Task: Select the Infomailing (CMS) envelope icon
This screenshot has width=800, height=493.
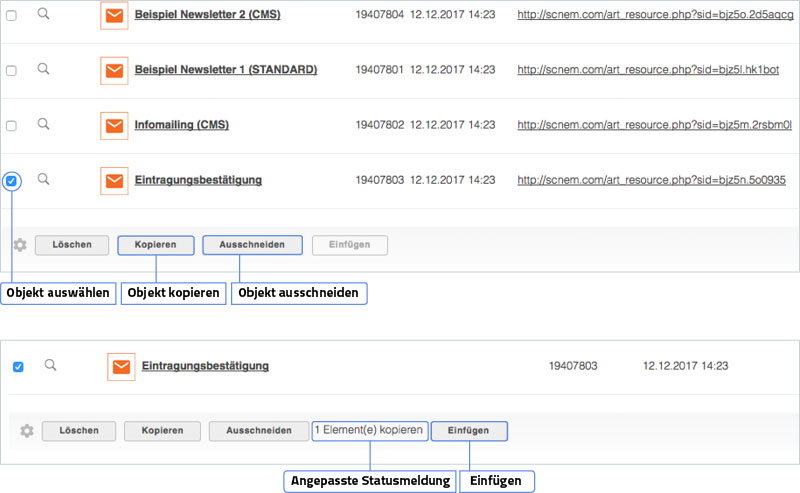Action: [x=115, y=126]
